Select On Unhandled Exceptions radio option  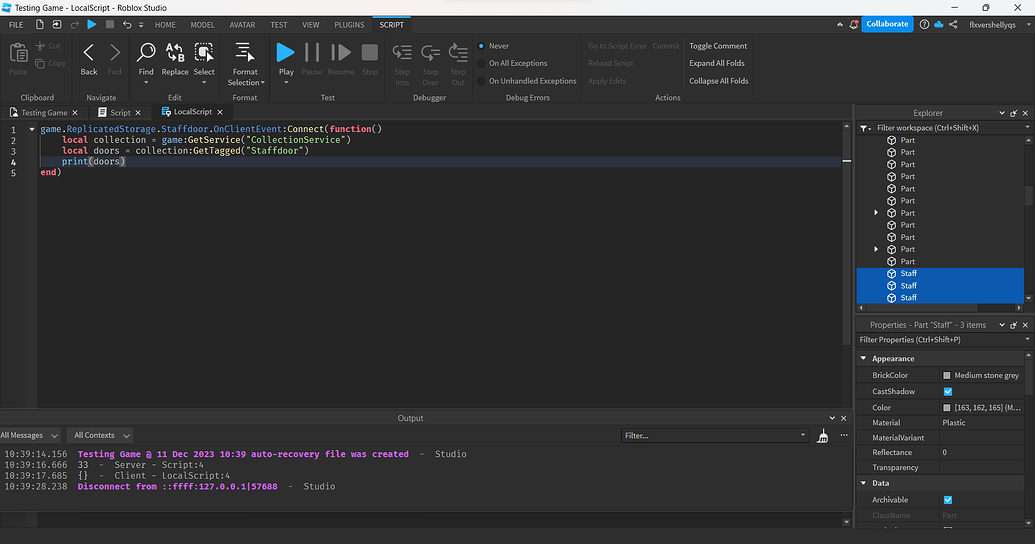point(481,81)
